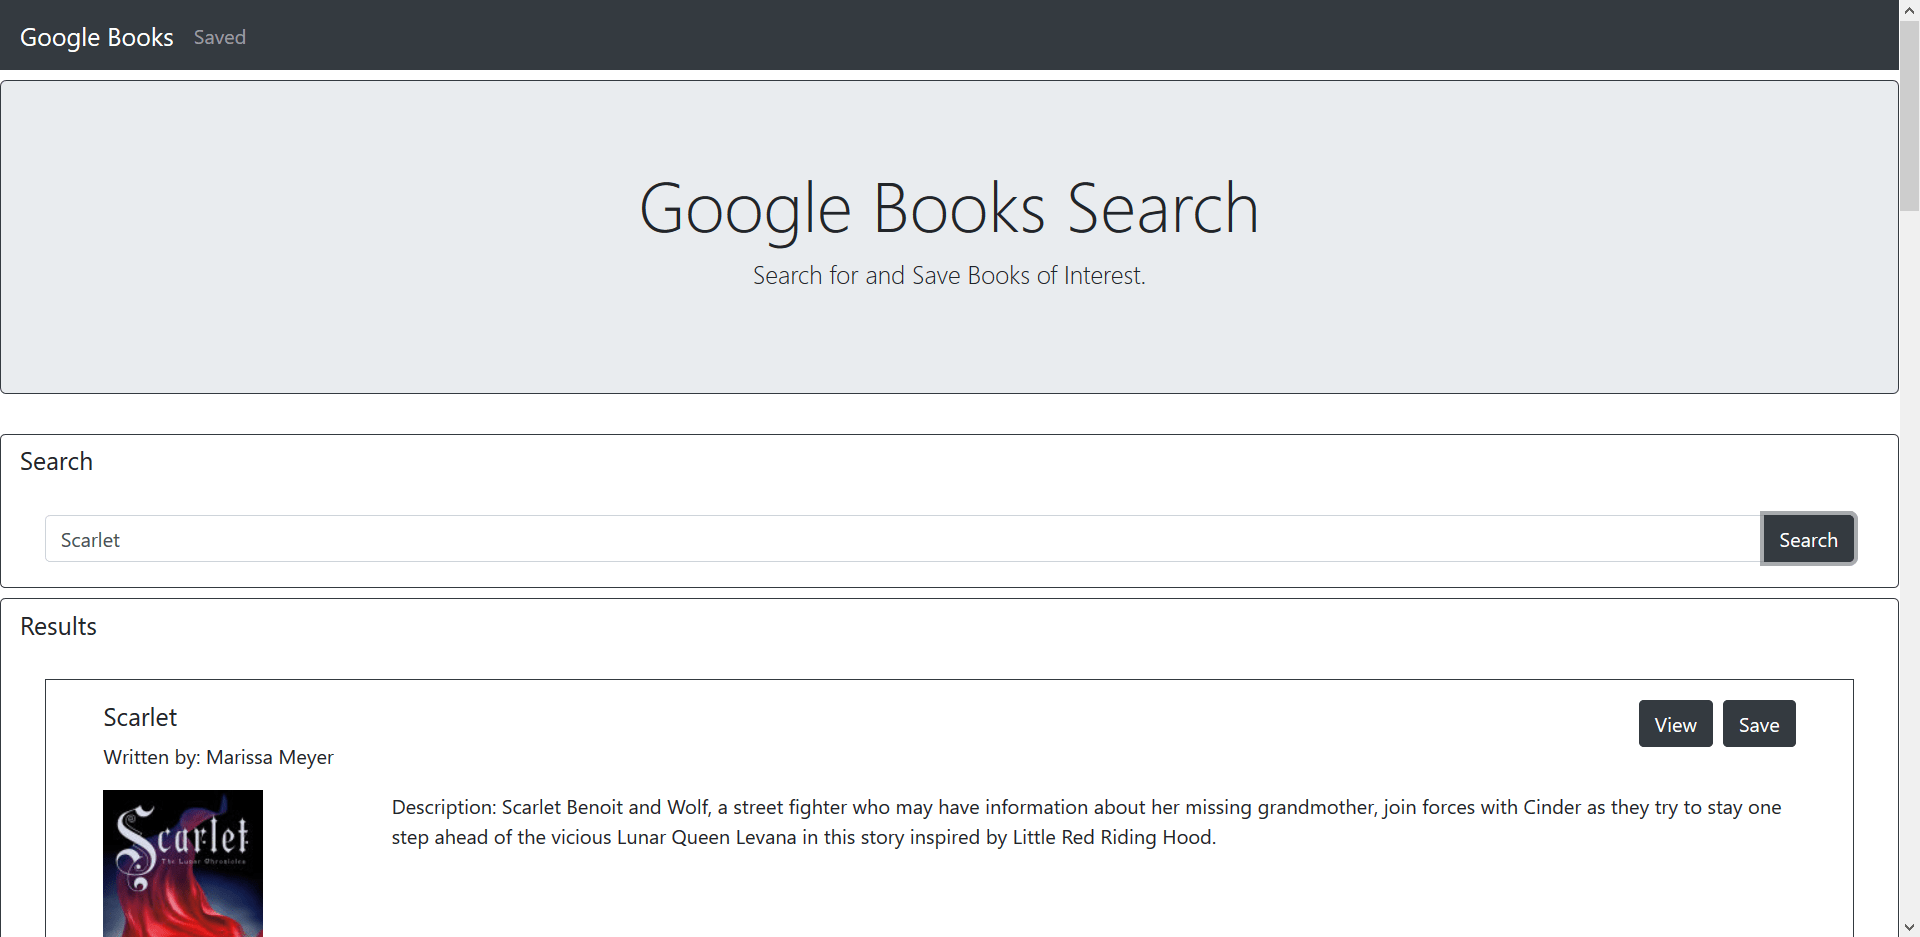
Task: Click the Scarlet book description paragraph
Action: click(1086, 822)
